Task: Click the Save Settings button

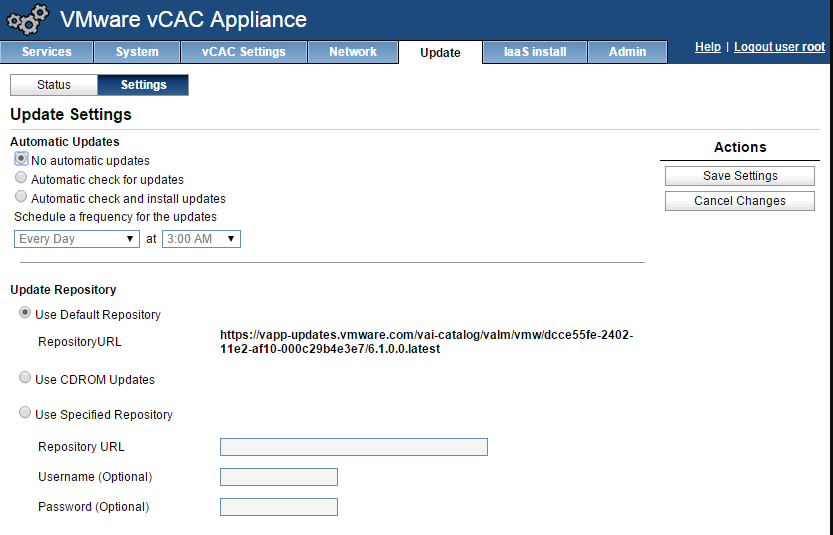Action: (740, 176)
